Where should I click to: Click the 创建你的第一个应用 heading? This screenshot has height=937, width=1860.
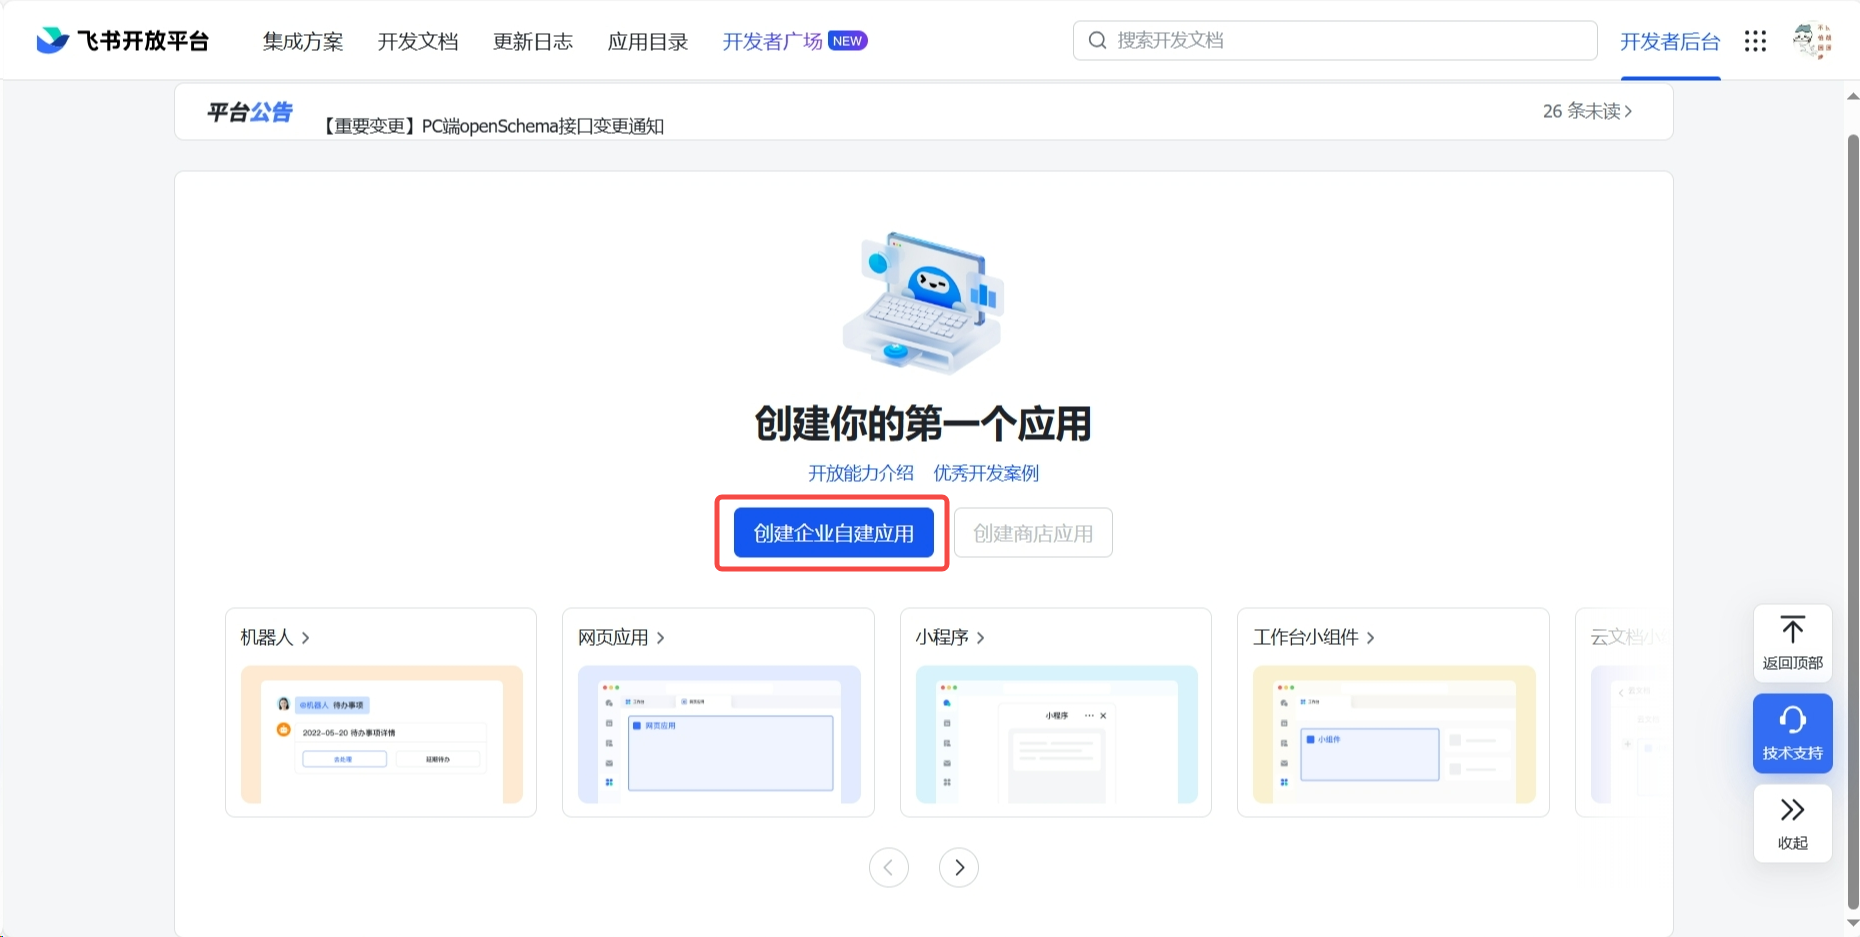pos(923,424)
